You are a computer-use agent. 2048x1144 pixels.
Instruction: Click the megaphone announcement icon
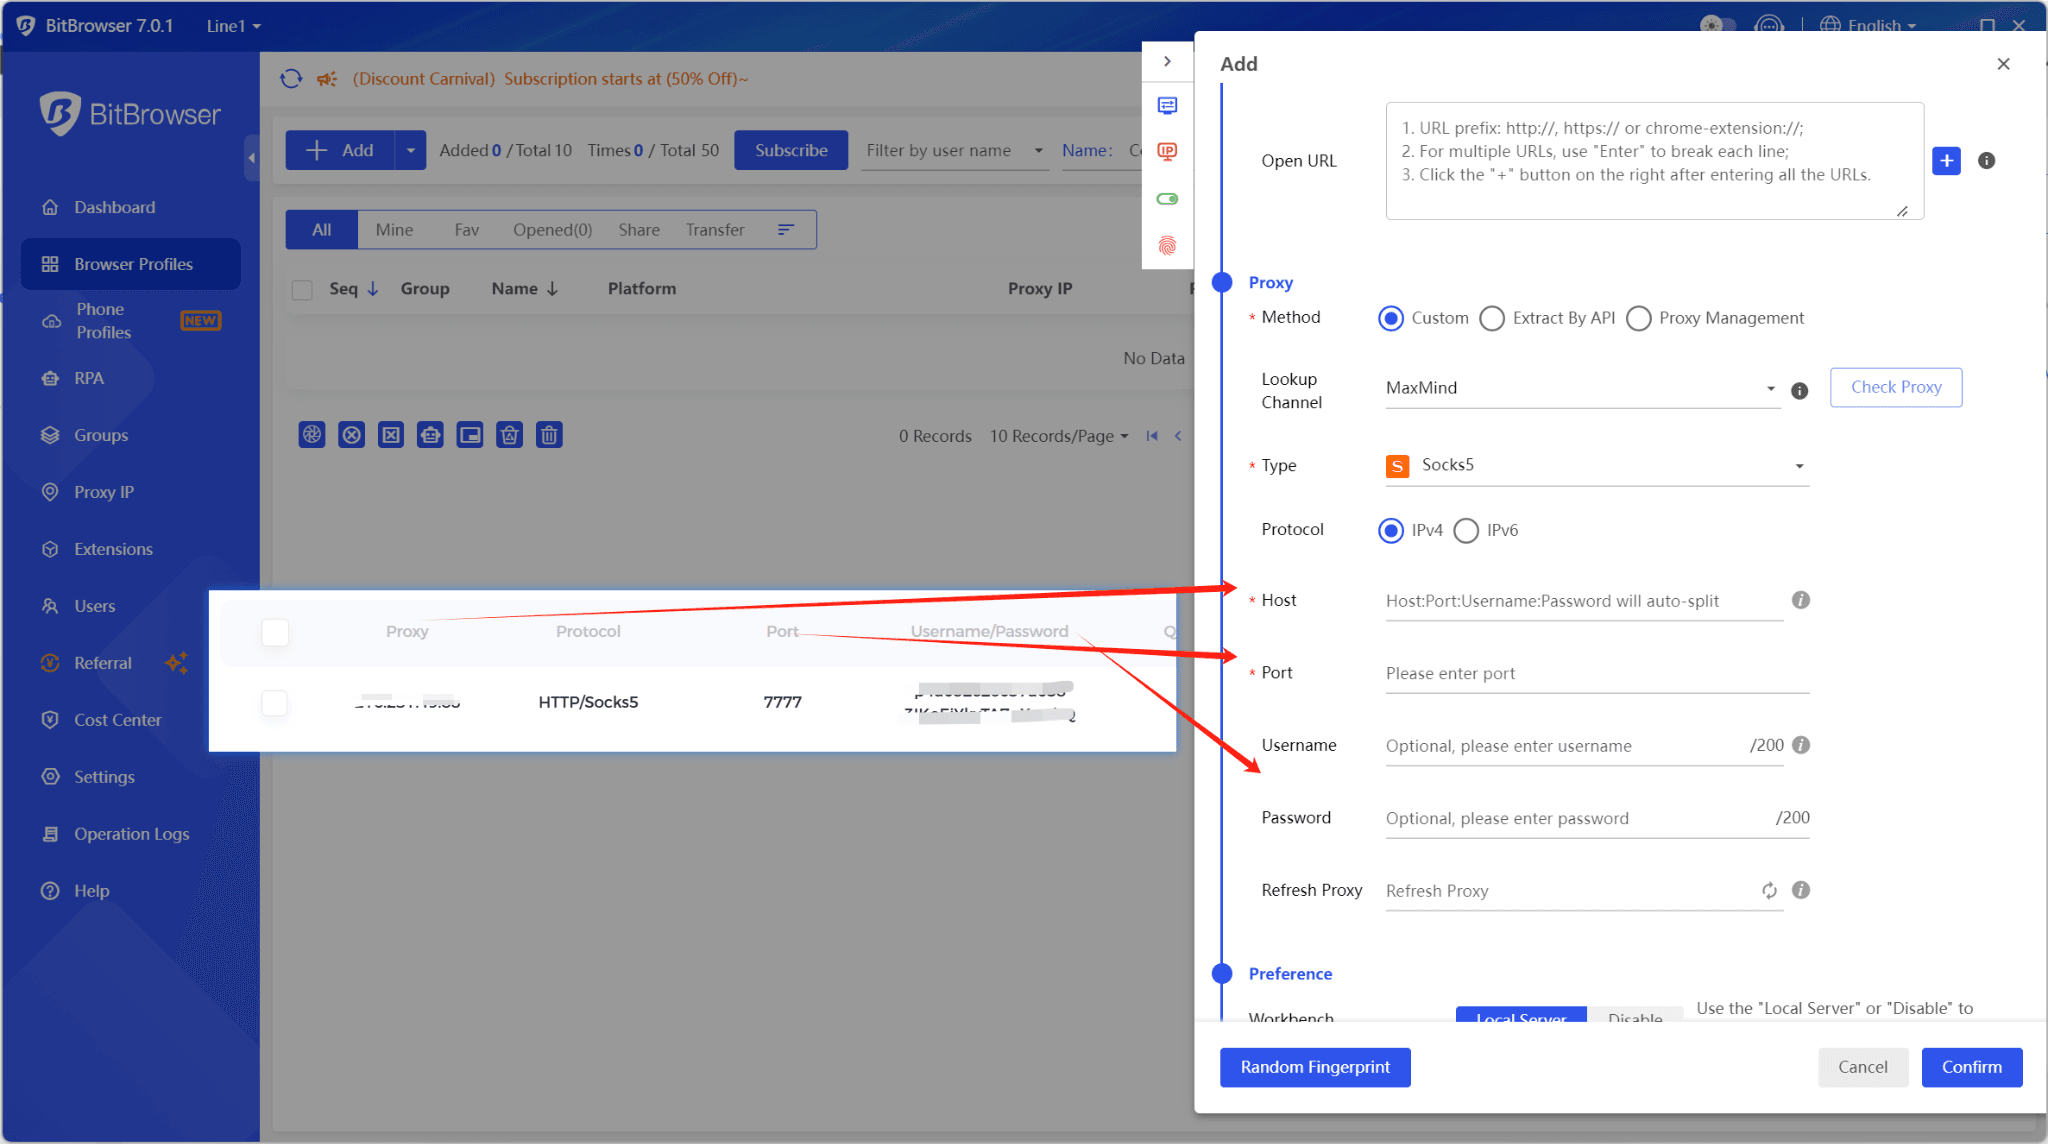click(x=327, y=78)
